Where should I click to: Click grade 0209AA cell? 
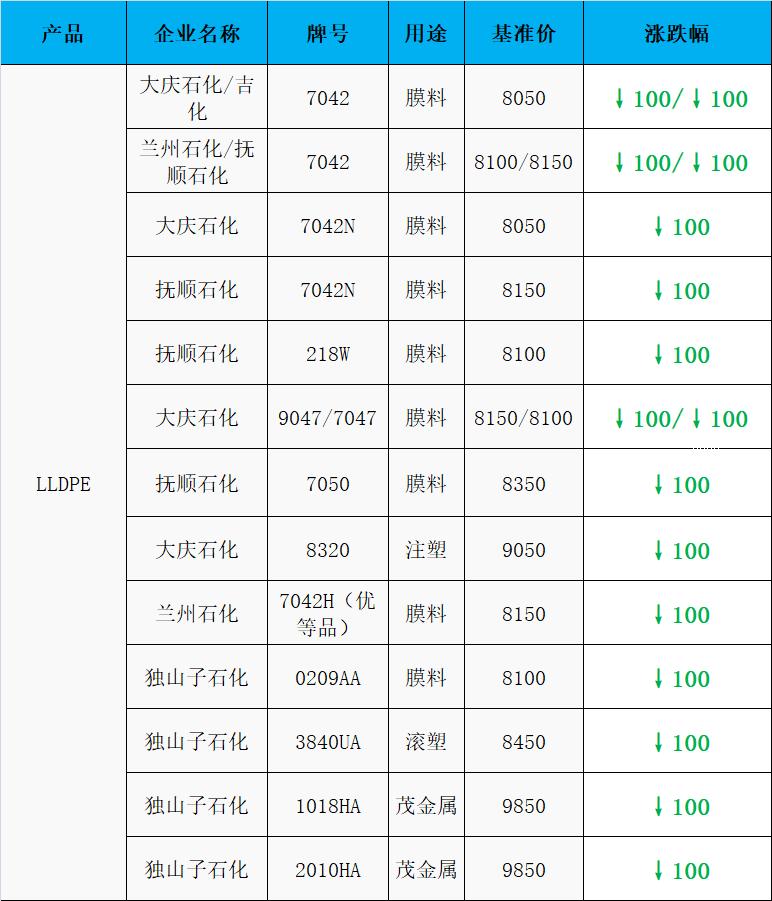pyautogui.click(x=327, y=678)
